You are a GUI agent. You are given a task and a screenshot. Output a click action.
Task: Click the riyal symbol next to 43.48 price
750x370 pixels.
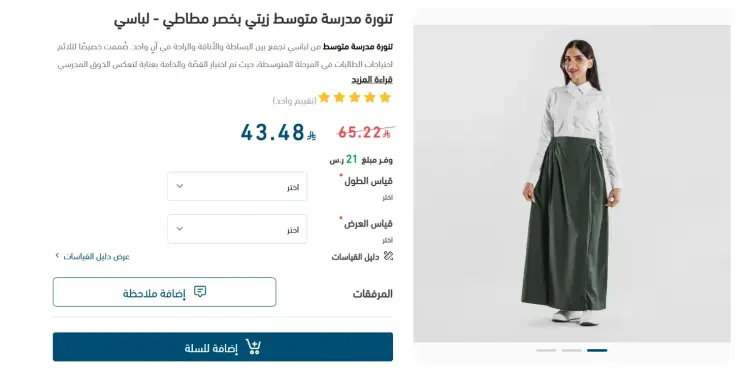tap(311, 136)
